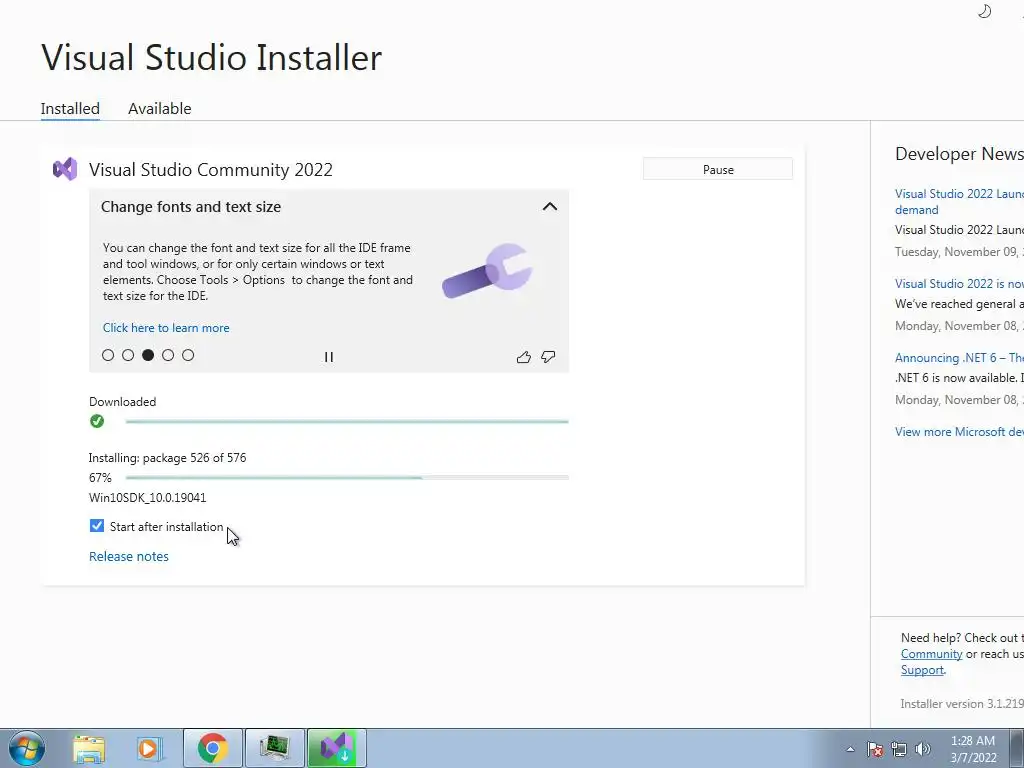Image resolution: width=1024 pixels, height=768 pixels.
Task: Select the second tip carousel dot
Action: (x=128, y=355)
